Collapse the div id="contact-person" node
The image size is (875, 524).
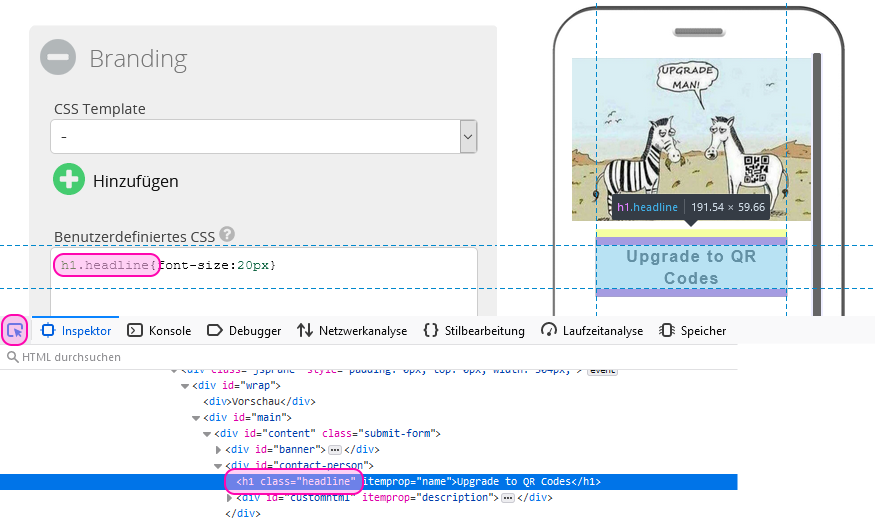point(218,466)
